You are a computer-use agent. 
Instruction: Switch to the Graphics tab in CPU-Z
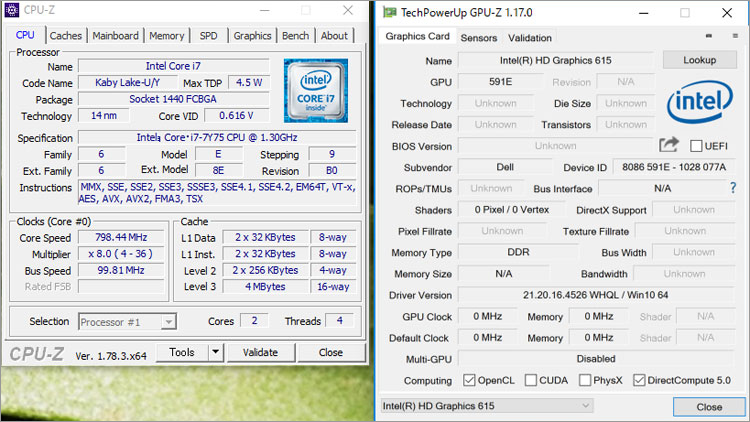[252, 36]
